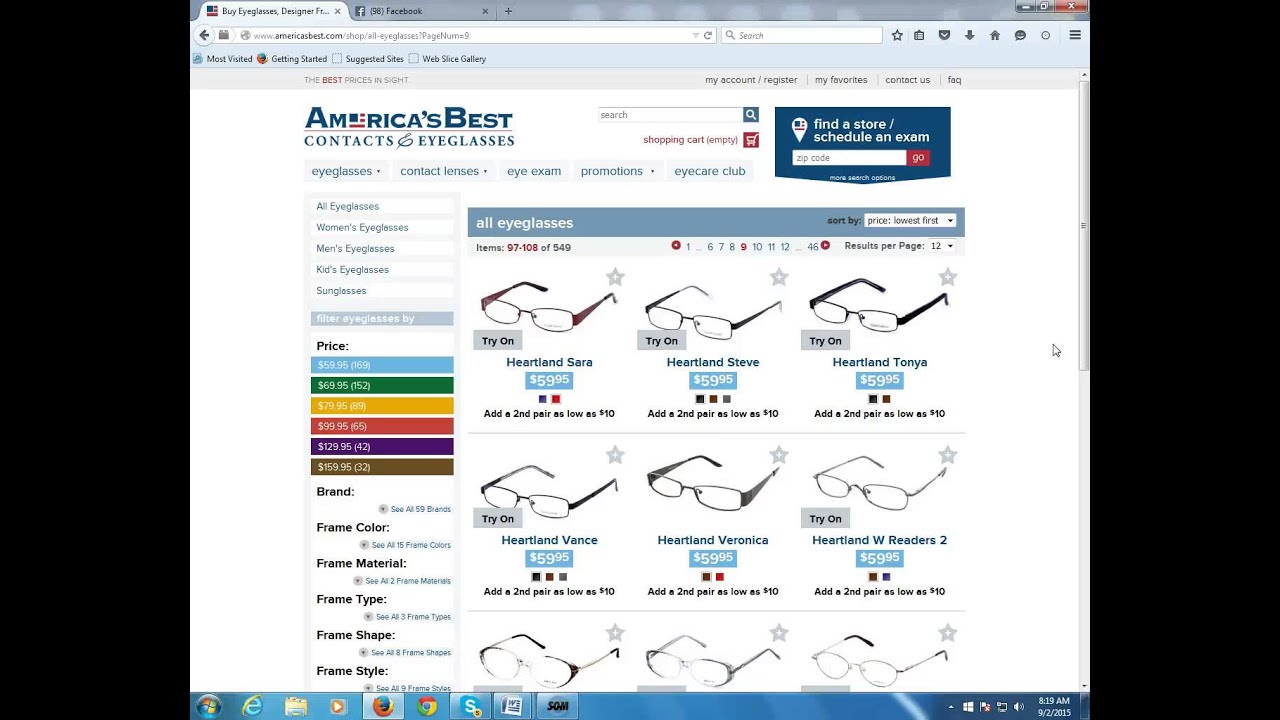Open the Firefox hamburger menu

[1075, 35]
